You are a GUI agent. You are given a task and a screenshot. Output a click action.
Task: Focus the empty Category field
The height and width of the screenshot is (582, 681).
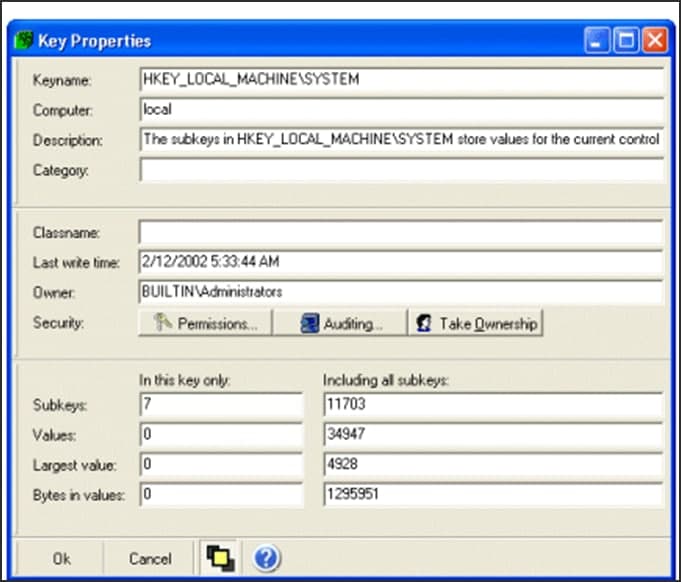tap(401, 170)
